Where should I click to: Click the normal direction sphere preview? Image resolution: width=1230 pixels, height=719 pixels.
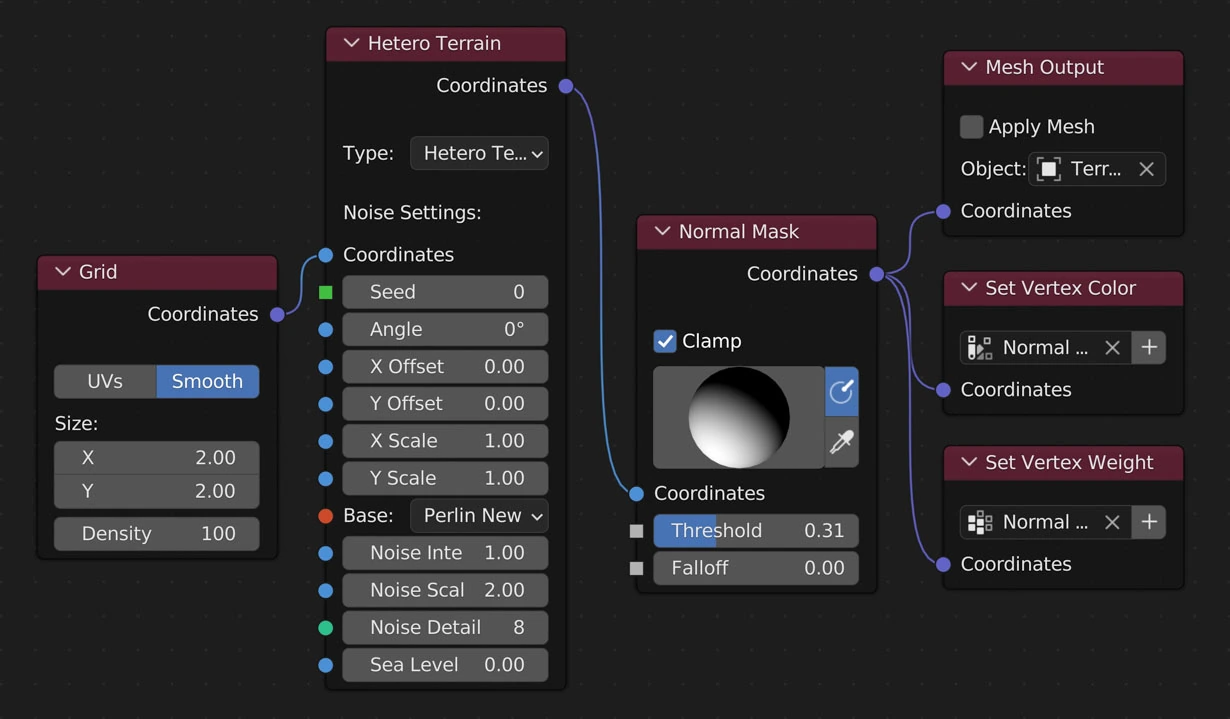[739, 417]
